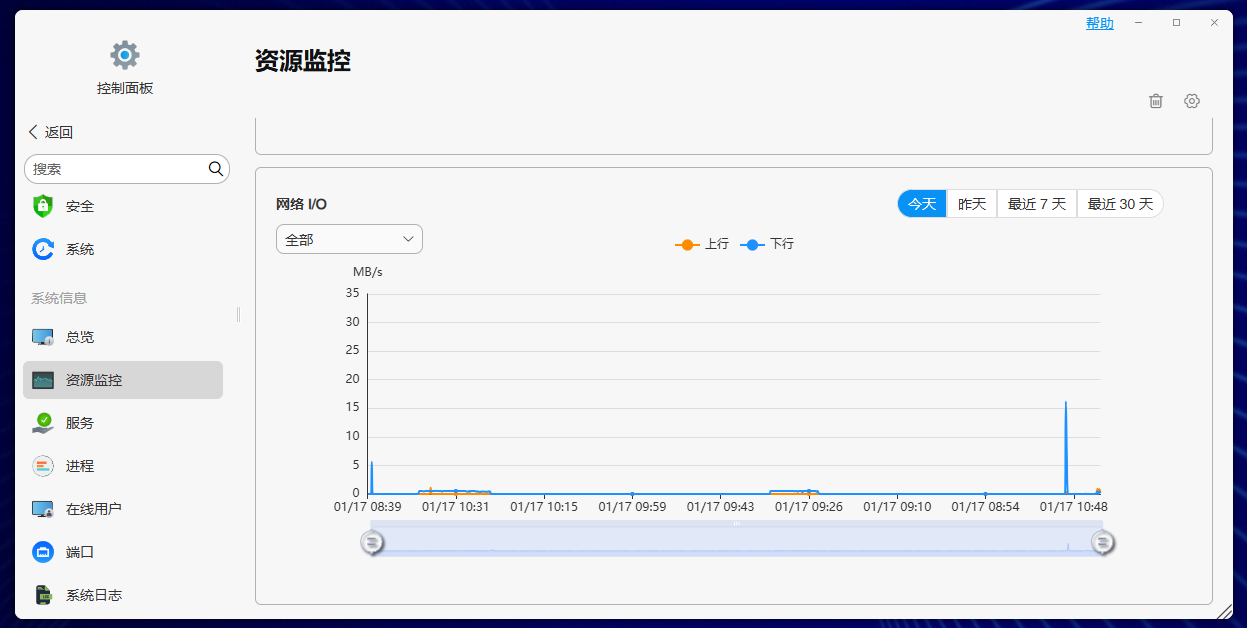Click the trash delete icon
1247x628 pixels.
[x=1156, y=101]
